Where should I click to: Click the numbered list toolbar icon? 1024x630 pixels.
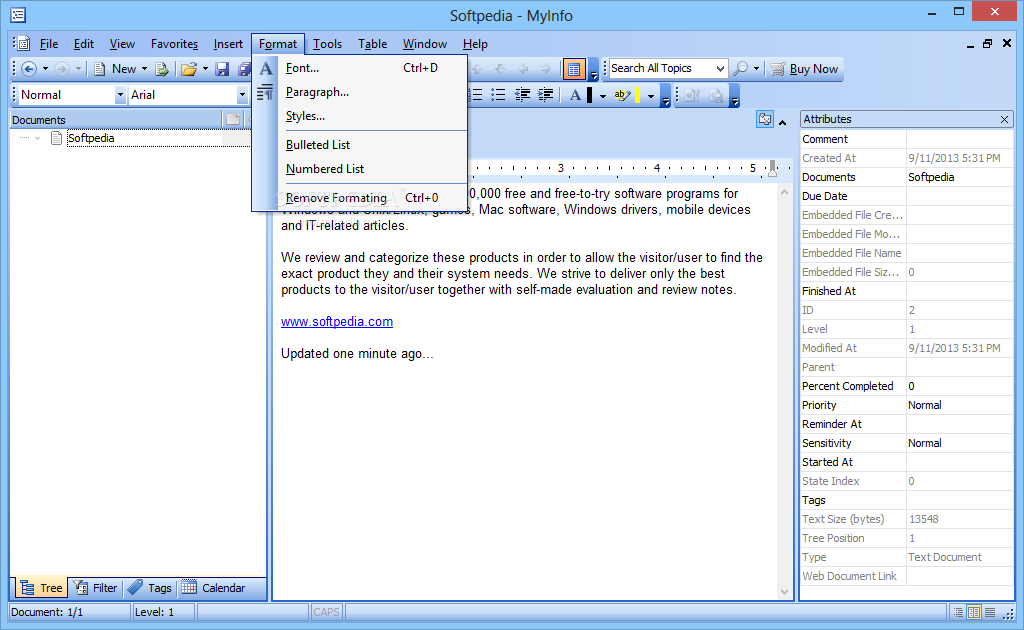pyautogui.click(x=477, y=95)
